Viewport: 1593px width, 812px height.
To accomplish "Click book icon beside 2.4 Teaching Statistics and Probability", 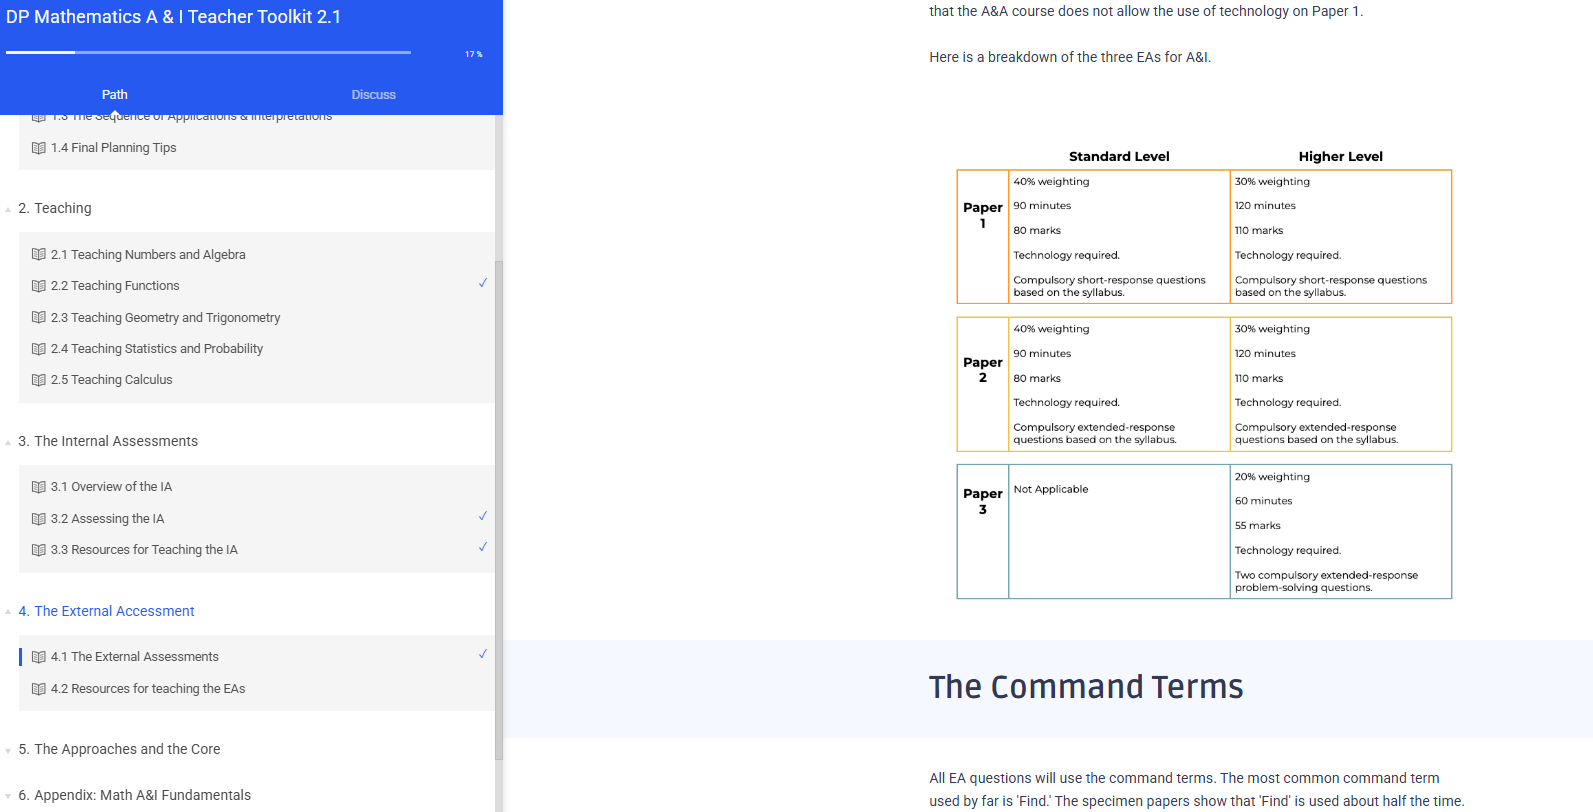I will 38,349.
